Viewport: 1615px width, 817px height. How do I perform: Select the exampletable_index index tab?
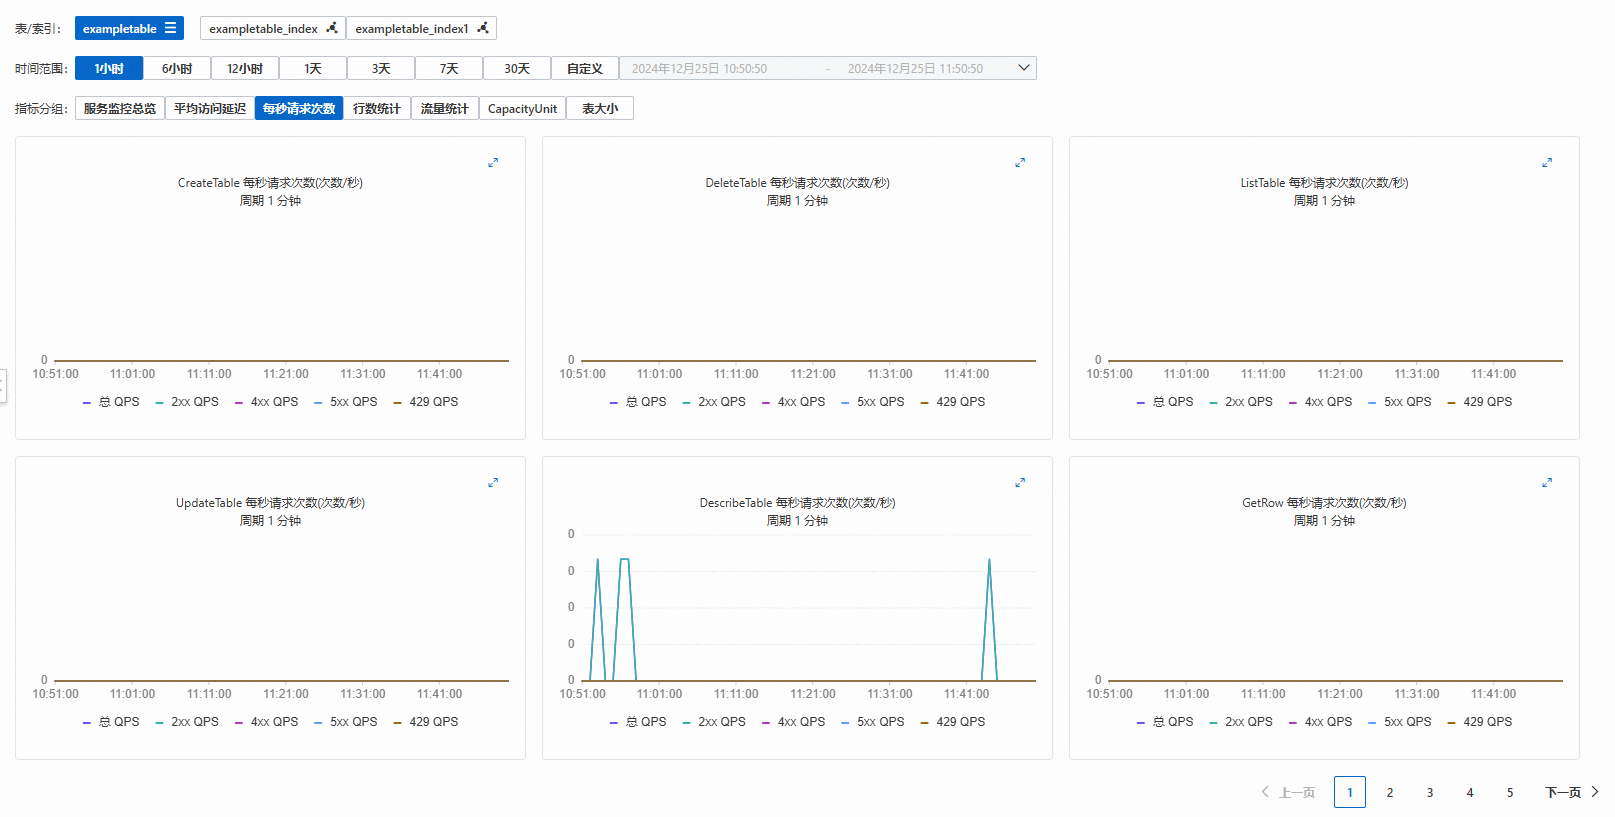pyautogui.click(x=273, y=28)
